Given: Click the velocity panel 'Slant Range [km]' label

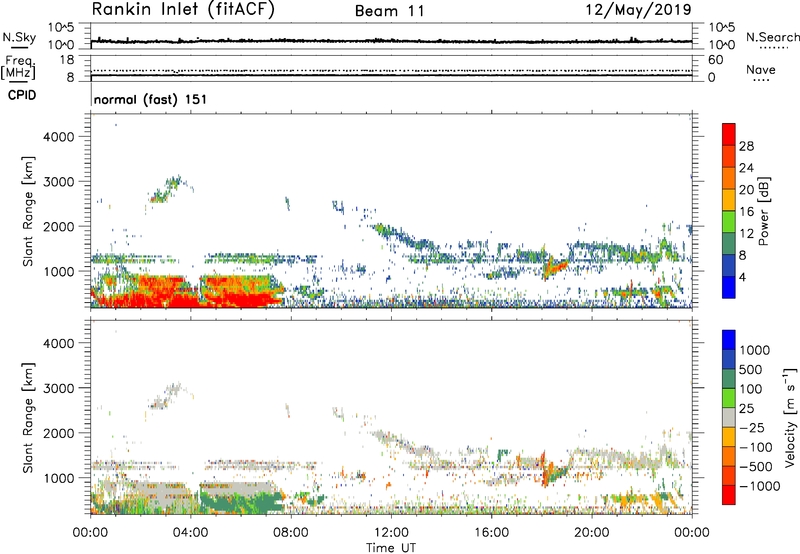Looking at the screenshot, I should 28,417.
